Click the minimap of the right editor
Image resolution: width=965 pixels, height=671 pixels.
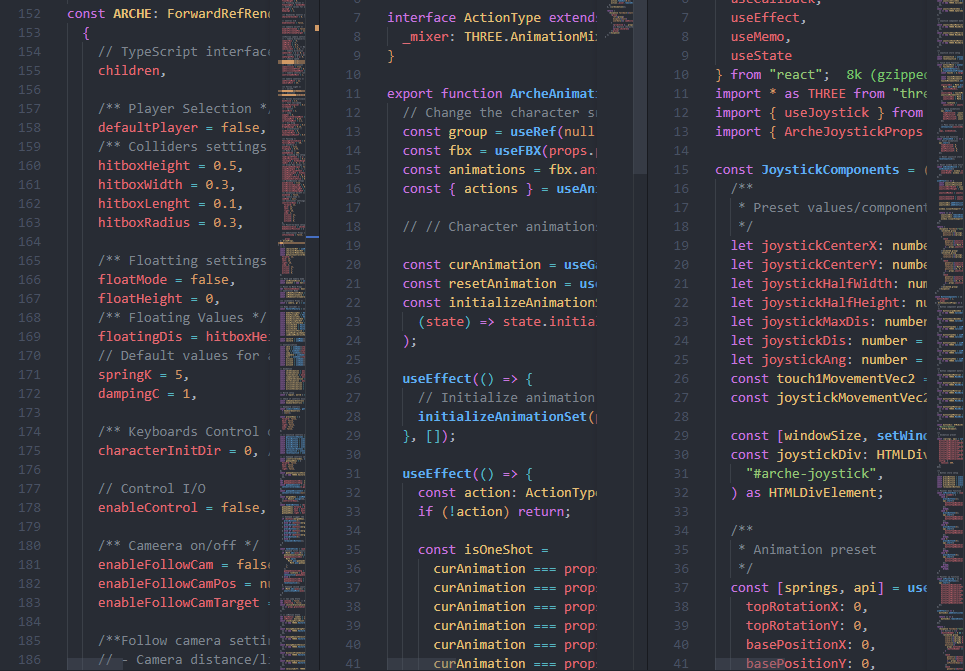pos(948,300)
